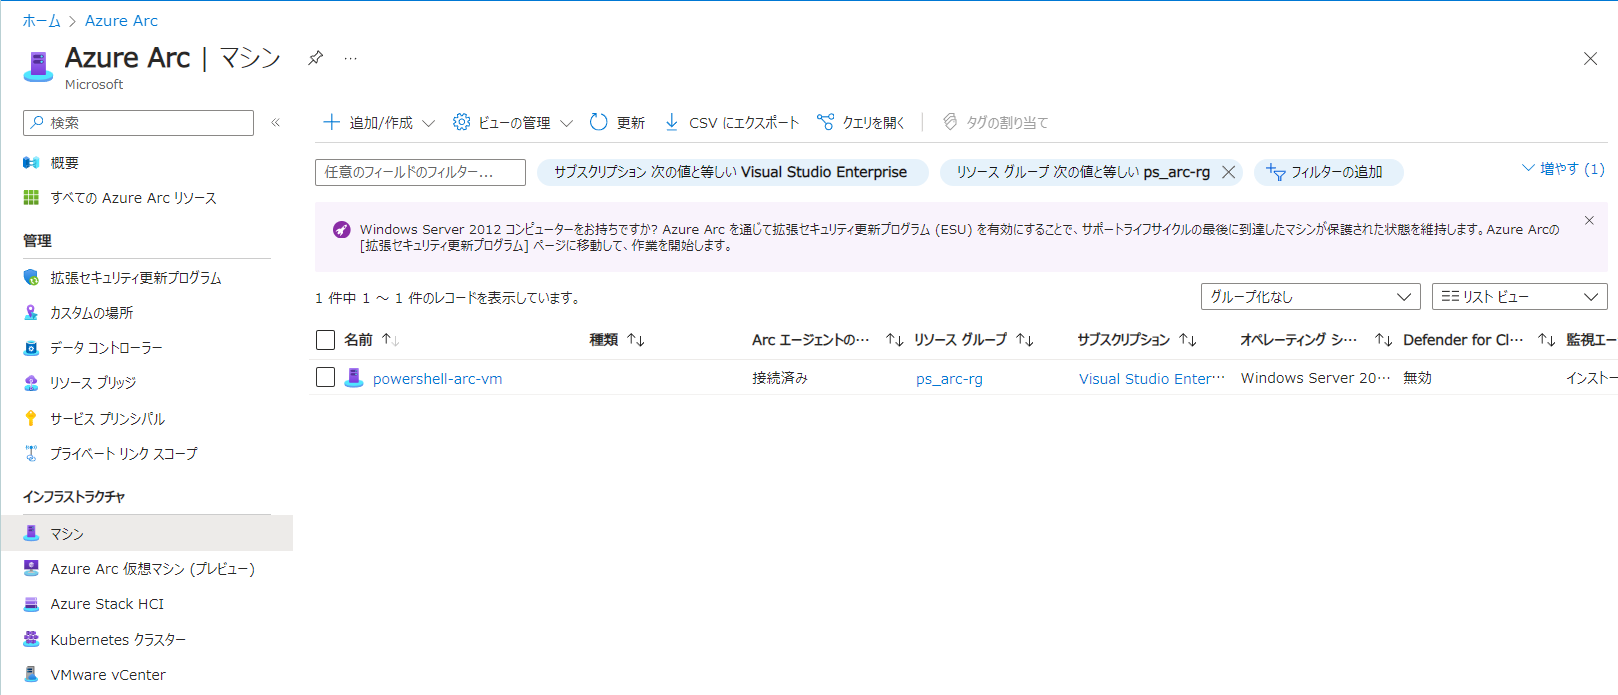Viewport: 1618px width, 695px height.
Task: Click Azure Arc breadcrumb link
Action: click(x=121, y=21)
